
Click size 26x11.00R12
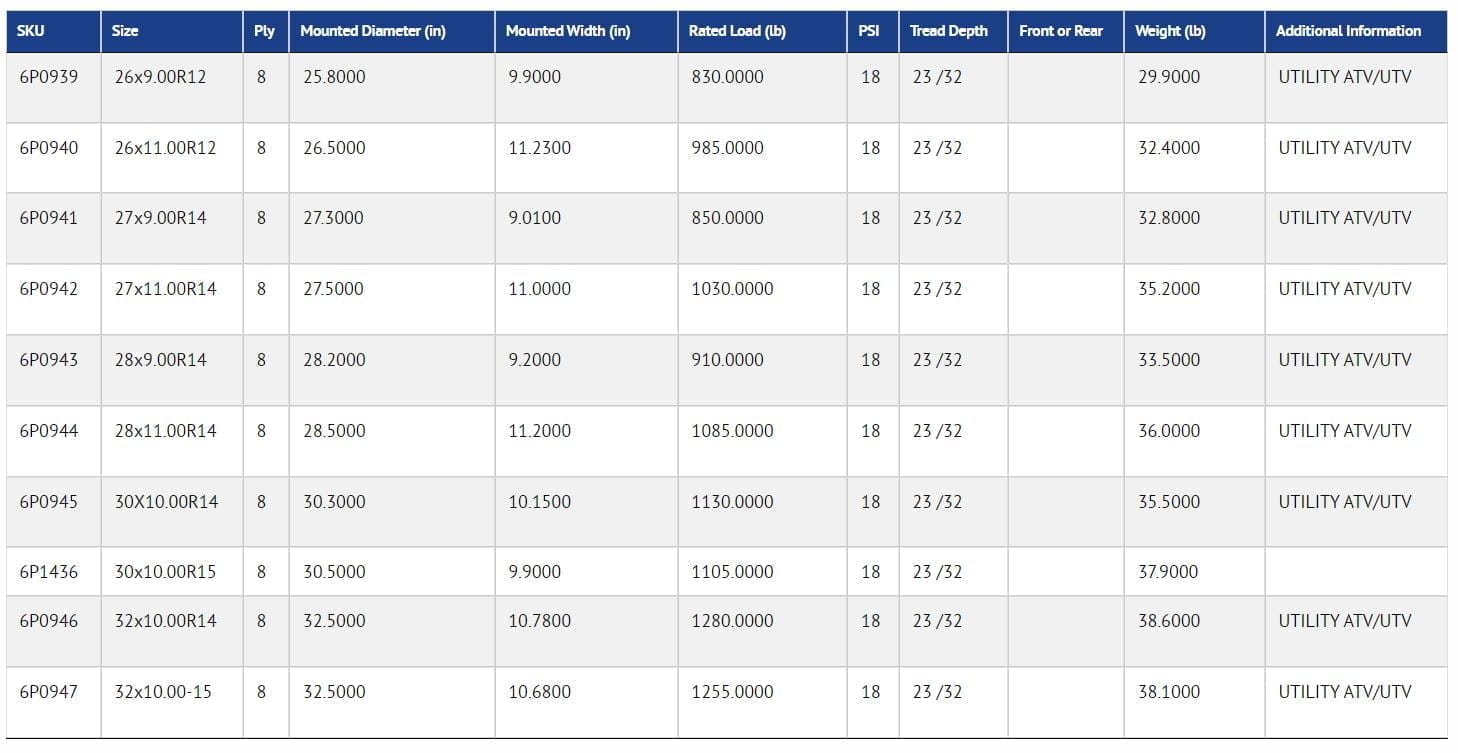point(165,148)
